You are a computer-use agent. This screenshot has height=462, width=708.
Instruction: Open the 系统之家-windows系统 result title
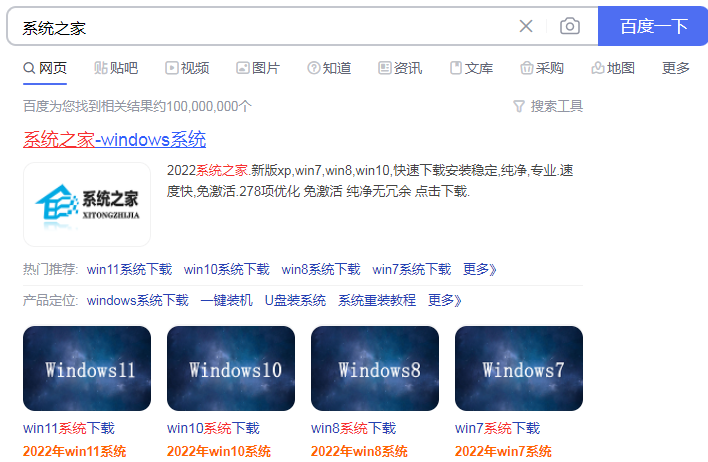coord(115,139)
